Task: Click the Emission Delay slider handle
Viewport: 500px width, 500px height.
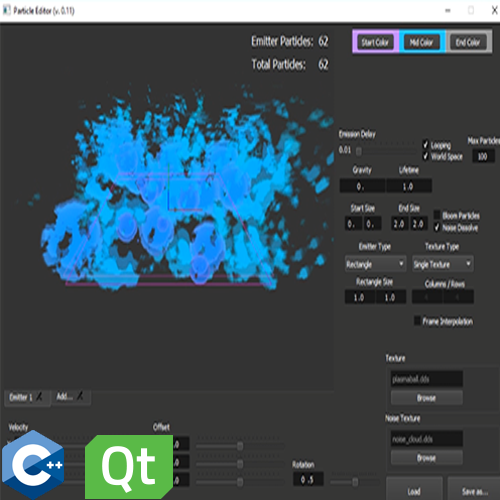Action: [x=359, y=151]
